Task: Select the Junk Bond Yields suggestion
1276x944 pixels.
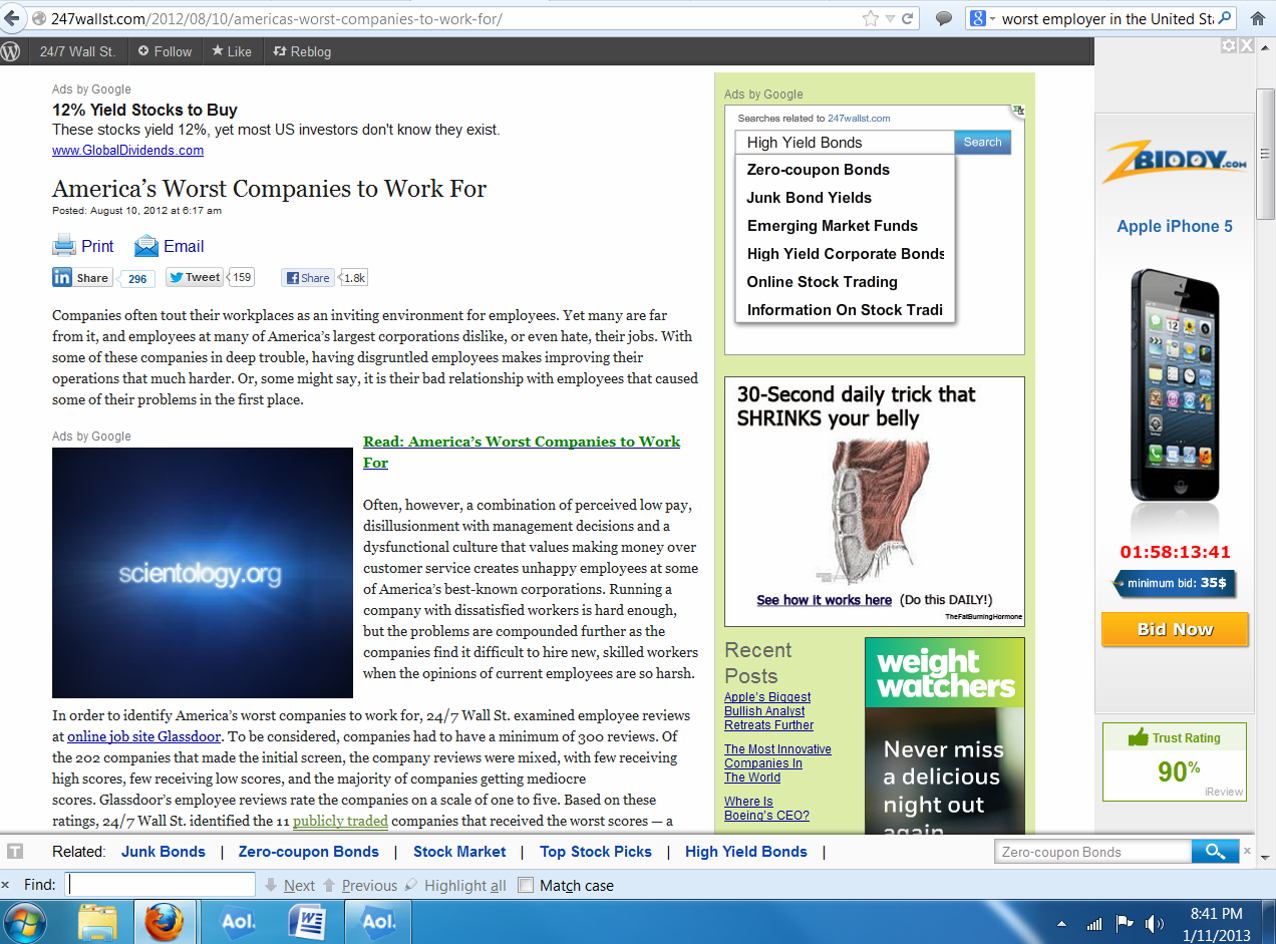Action: coord(809,198)
